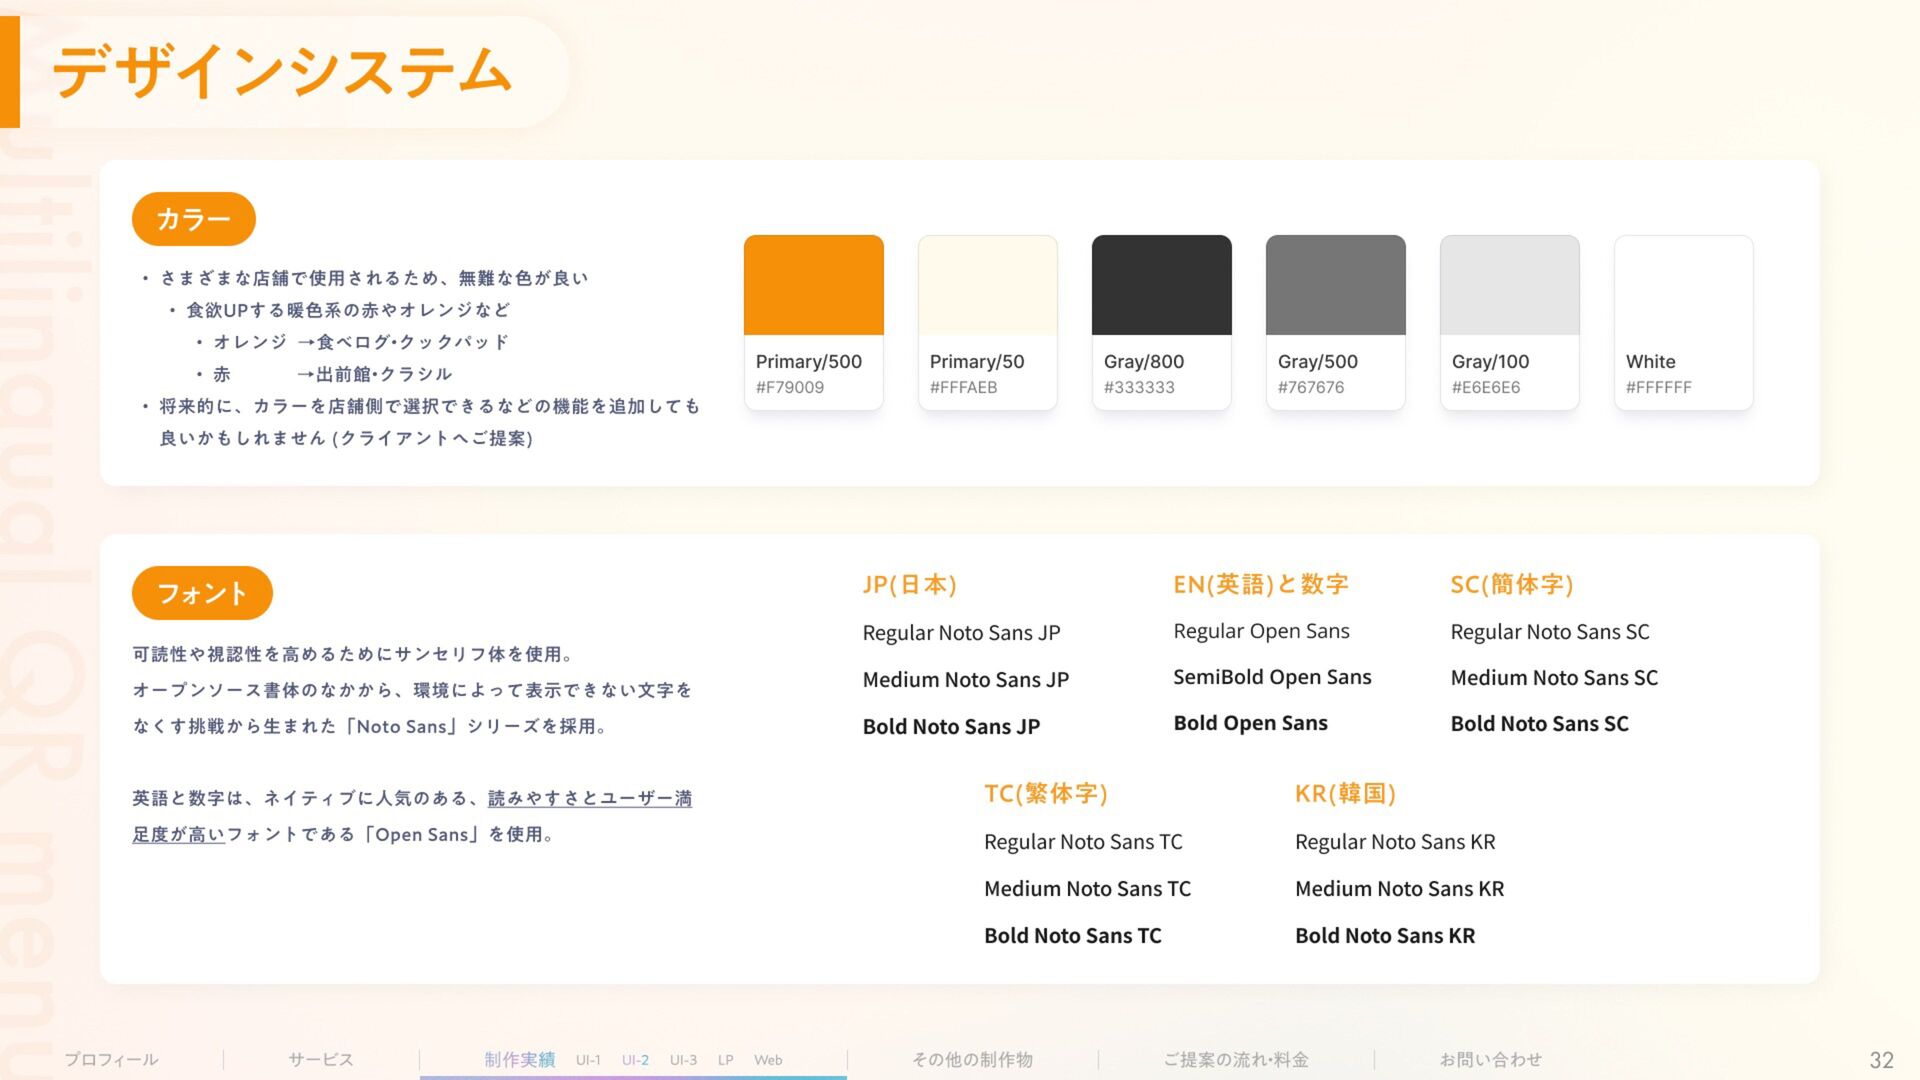1920x1080 pixels.
Task: Choose the Gray/500 color swatch
Action: click(1335, 285)
